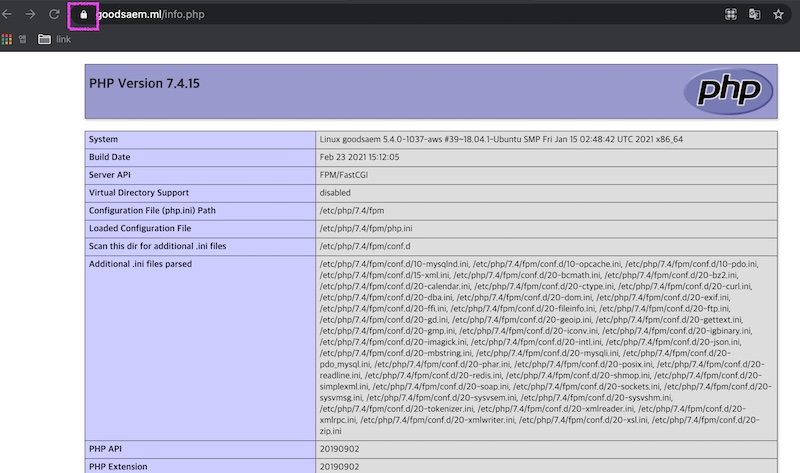Open the grid extension icon in address bar
This screenshot has width=800, height=473.
(731, 14)
